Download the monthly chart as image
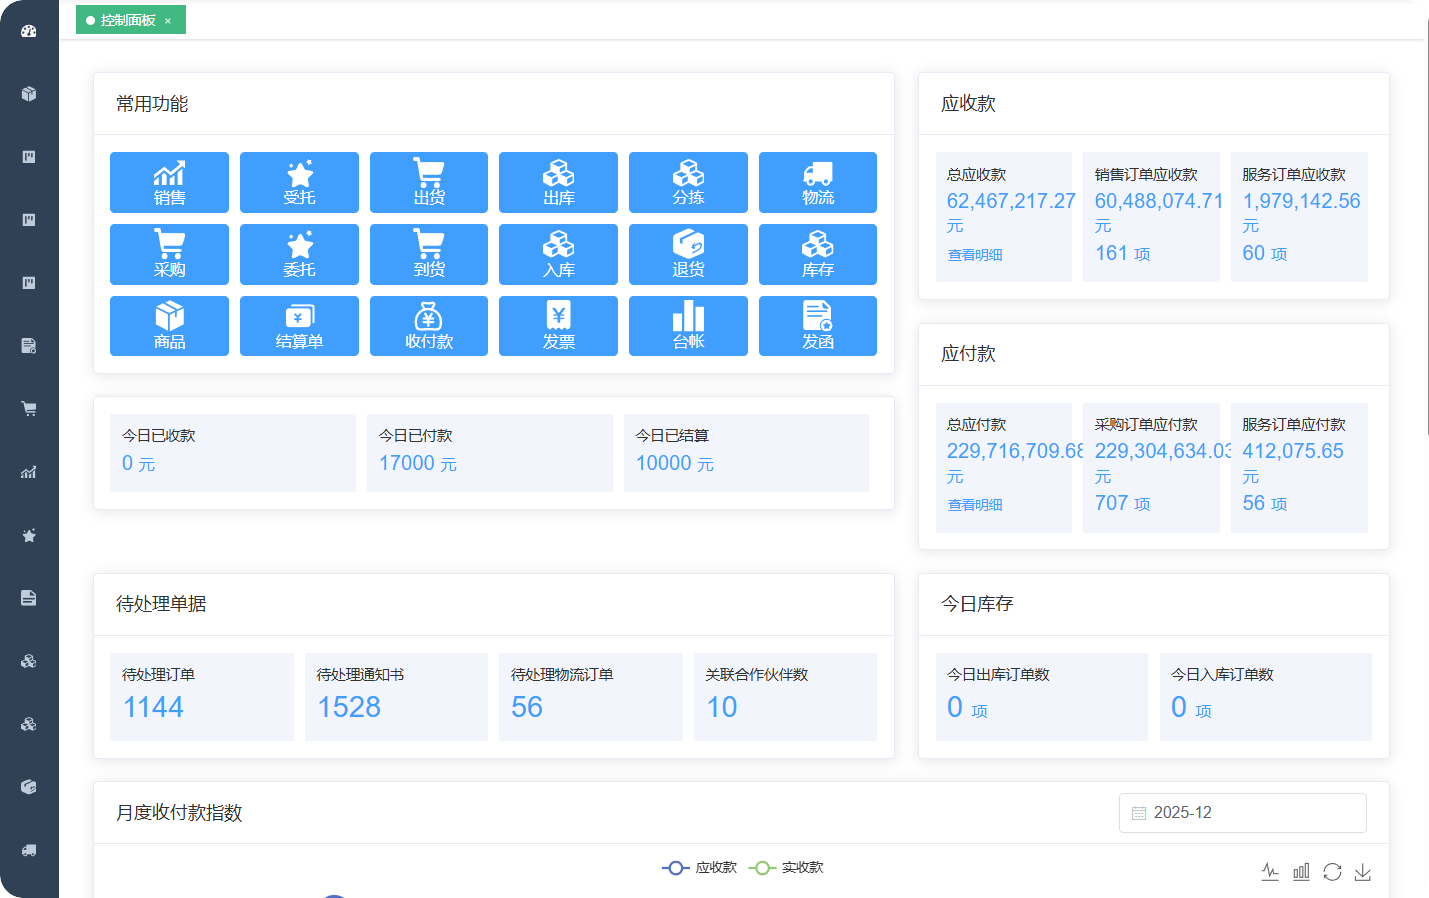The width and height of the screenshot is (1429, 898). tap(1362, 872)
